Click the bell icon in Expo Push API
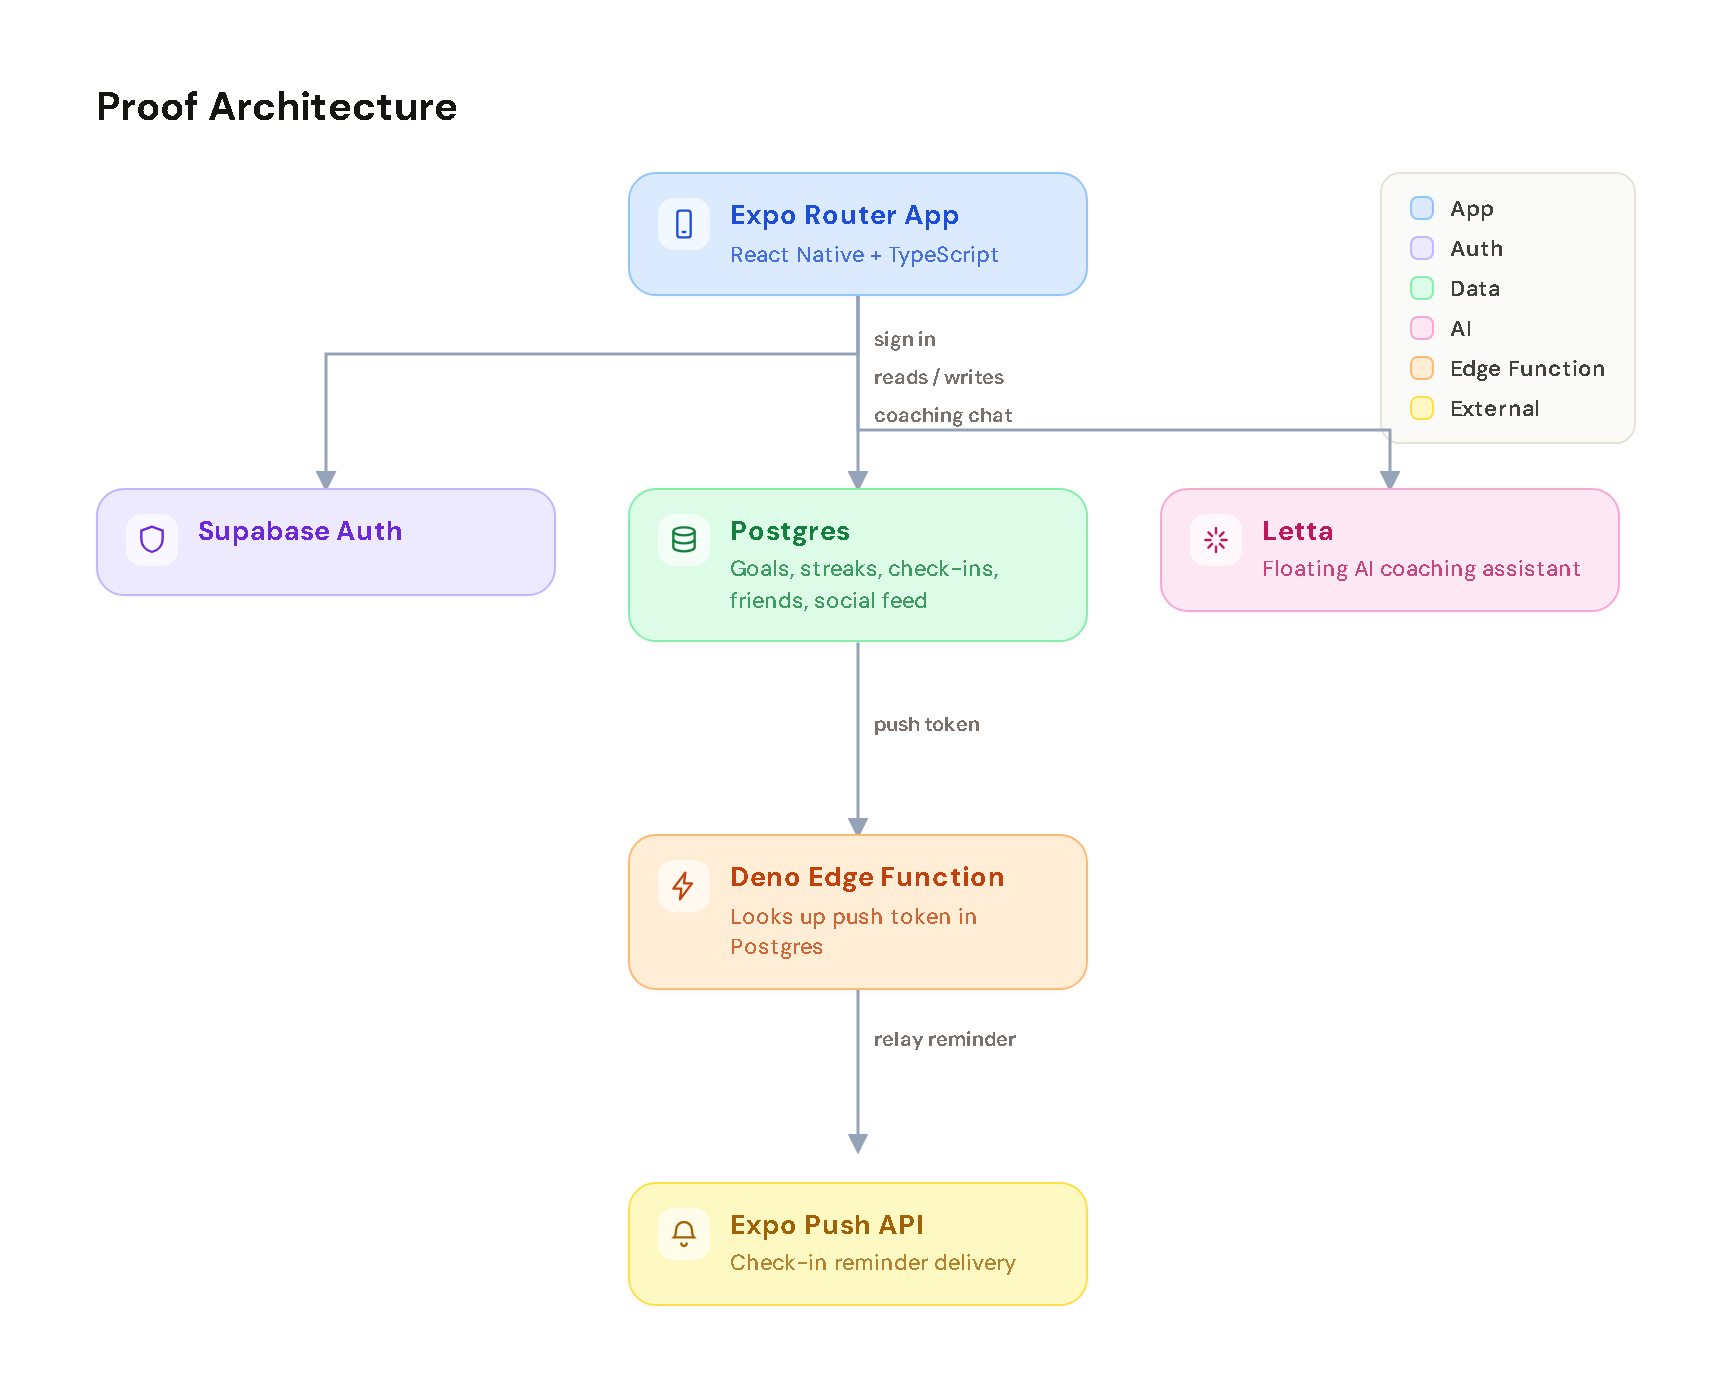1732x1386 pixels. point(684,1234)
